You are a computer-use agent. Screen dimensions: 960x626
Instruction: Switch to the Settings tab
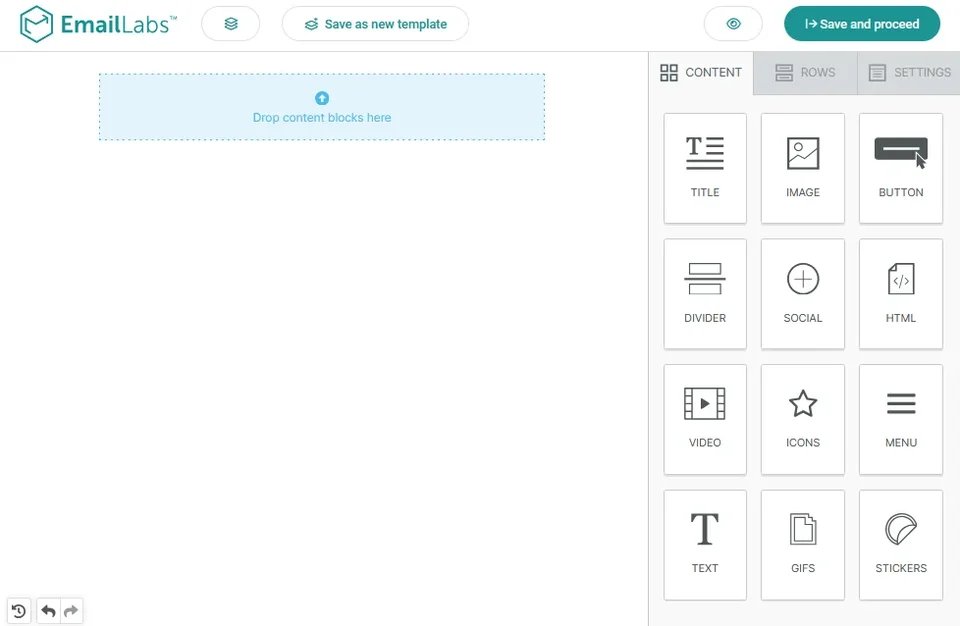pyautogui.click(x=909, y=73)
